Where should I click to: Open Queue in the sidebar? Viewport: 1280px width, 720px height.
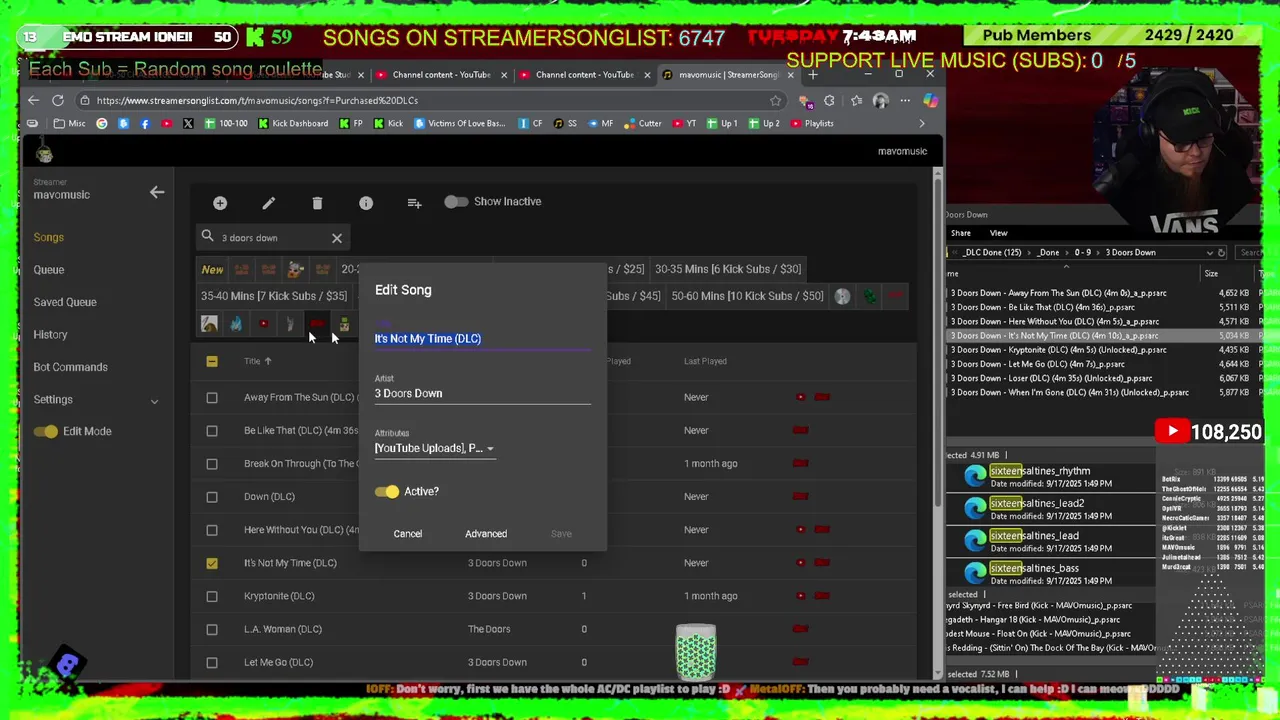[x=48, y=270]
